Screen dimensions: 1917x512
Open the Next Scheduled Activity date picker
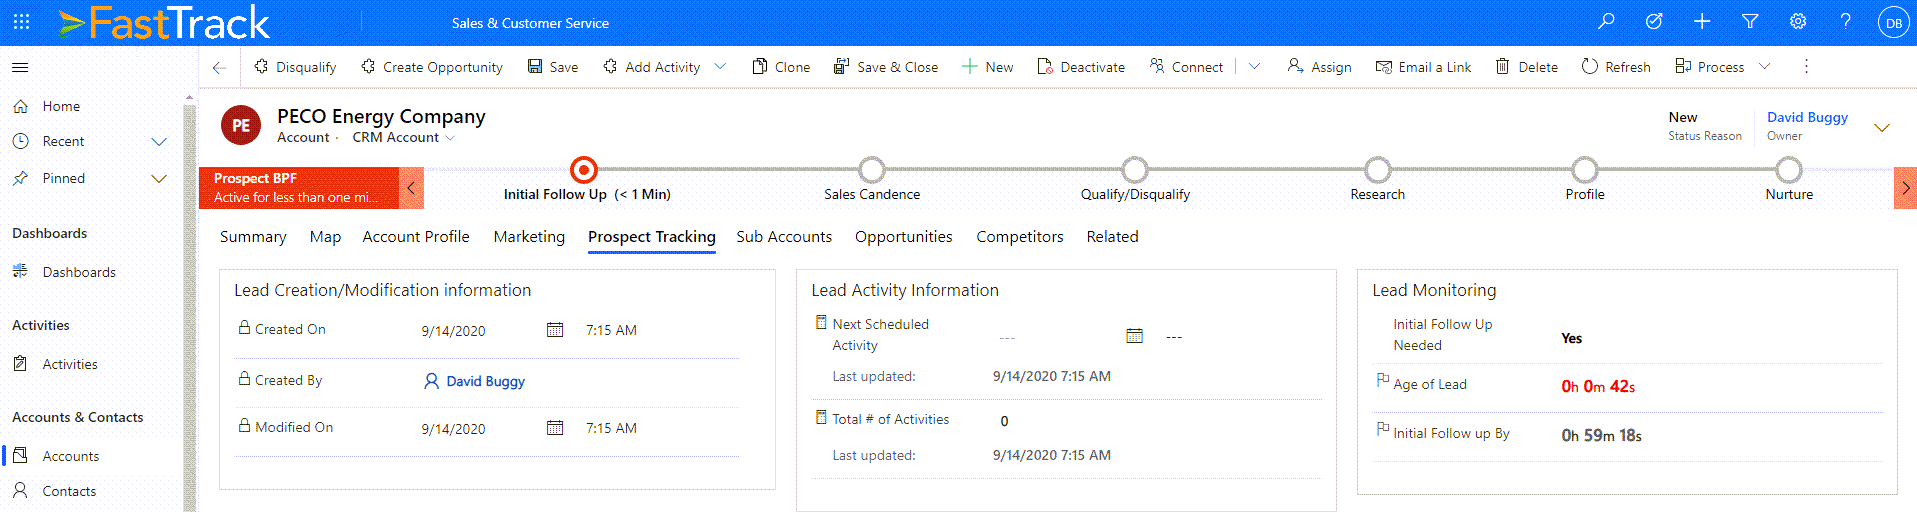(x=1134, y=336)
